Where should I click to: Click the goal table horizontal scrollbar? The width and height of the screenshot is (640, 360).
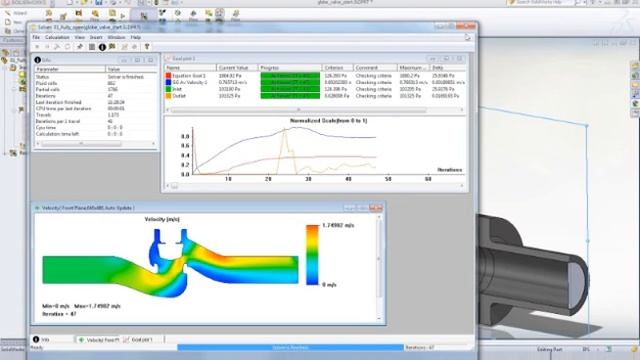pyautogui.click(x=298, y=110)
